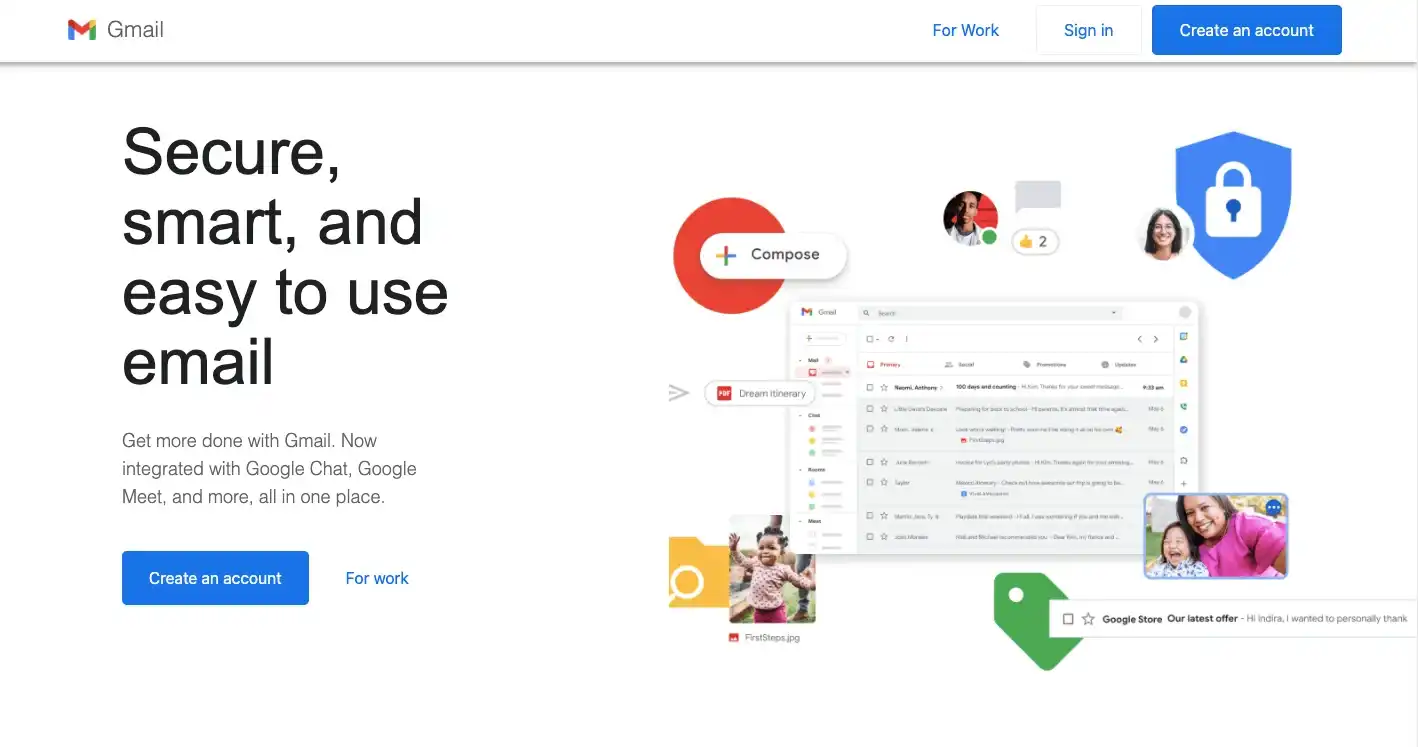The height and width of the screenshot is (747, 1418).
Task: Select the Primary tab in the inbox mockup
Action: click(884, 364)
